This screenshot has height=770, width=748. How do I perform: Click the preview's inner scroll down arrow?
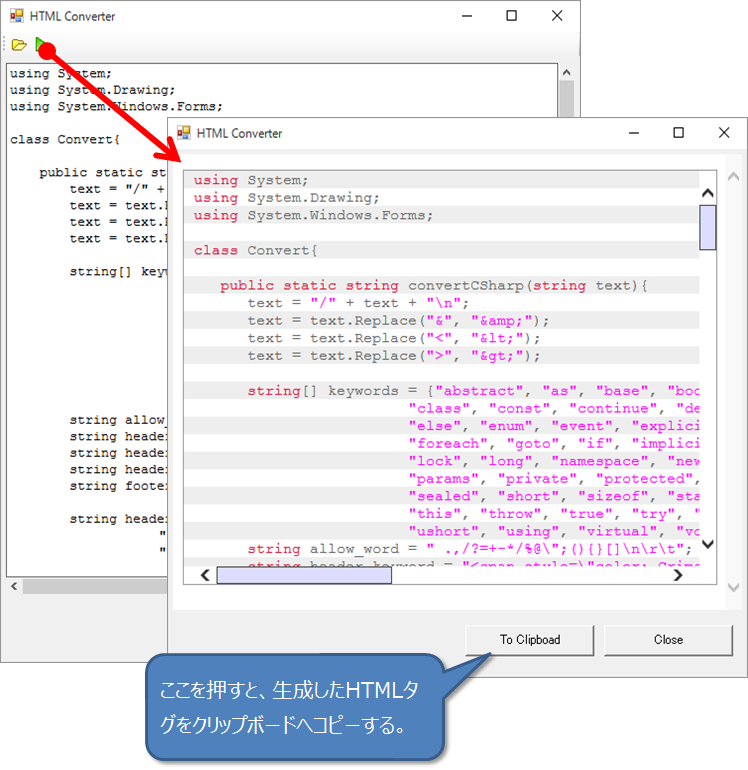708,545
